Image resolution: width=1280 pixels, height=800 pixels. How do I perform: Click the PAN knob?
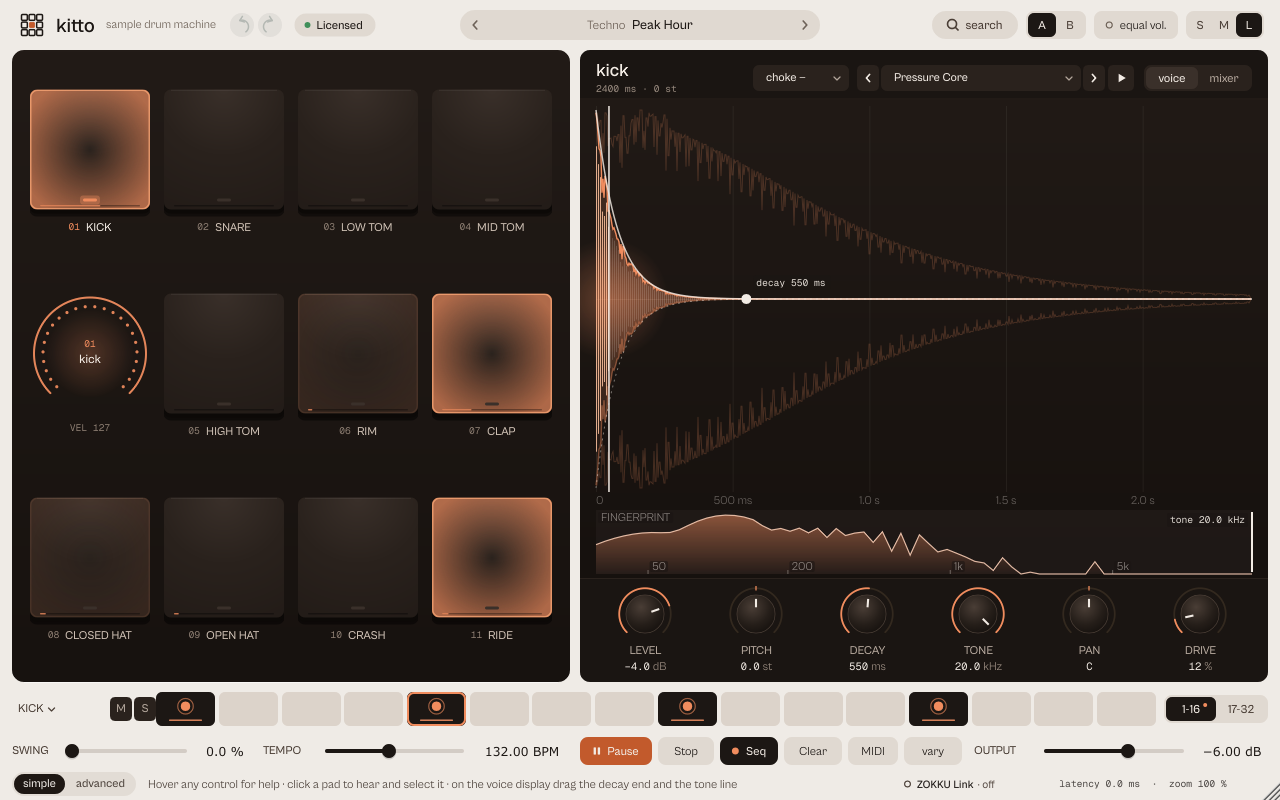(1089, 613)
